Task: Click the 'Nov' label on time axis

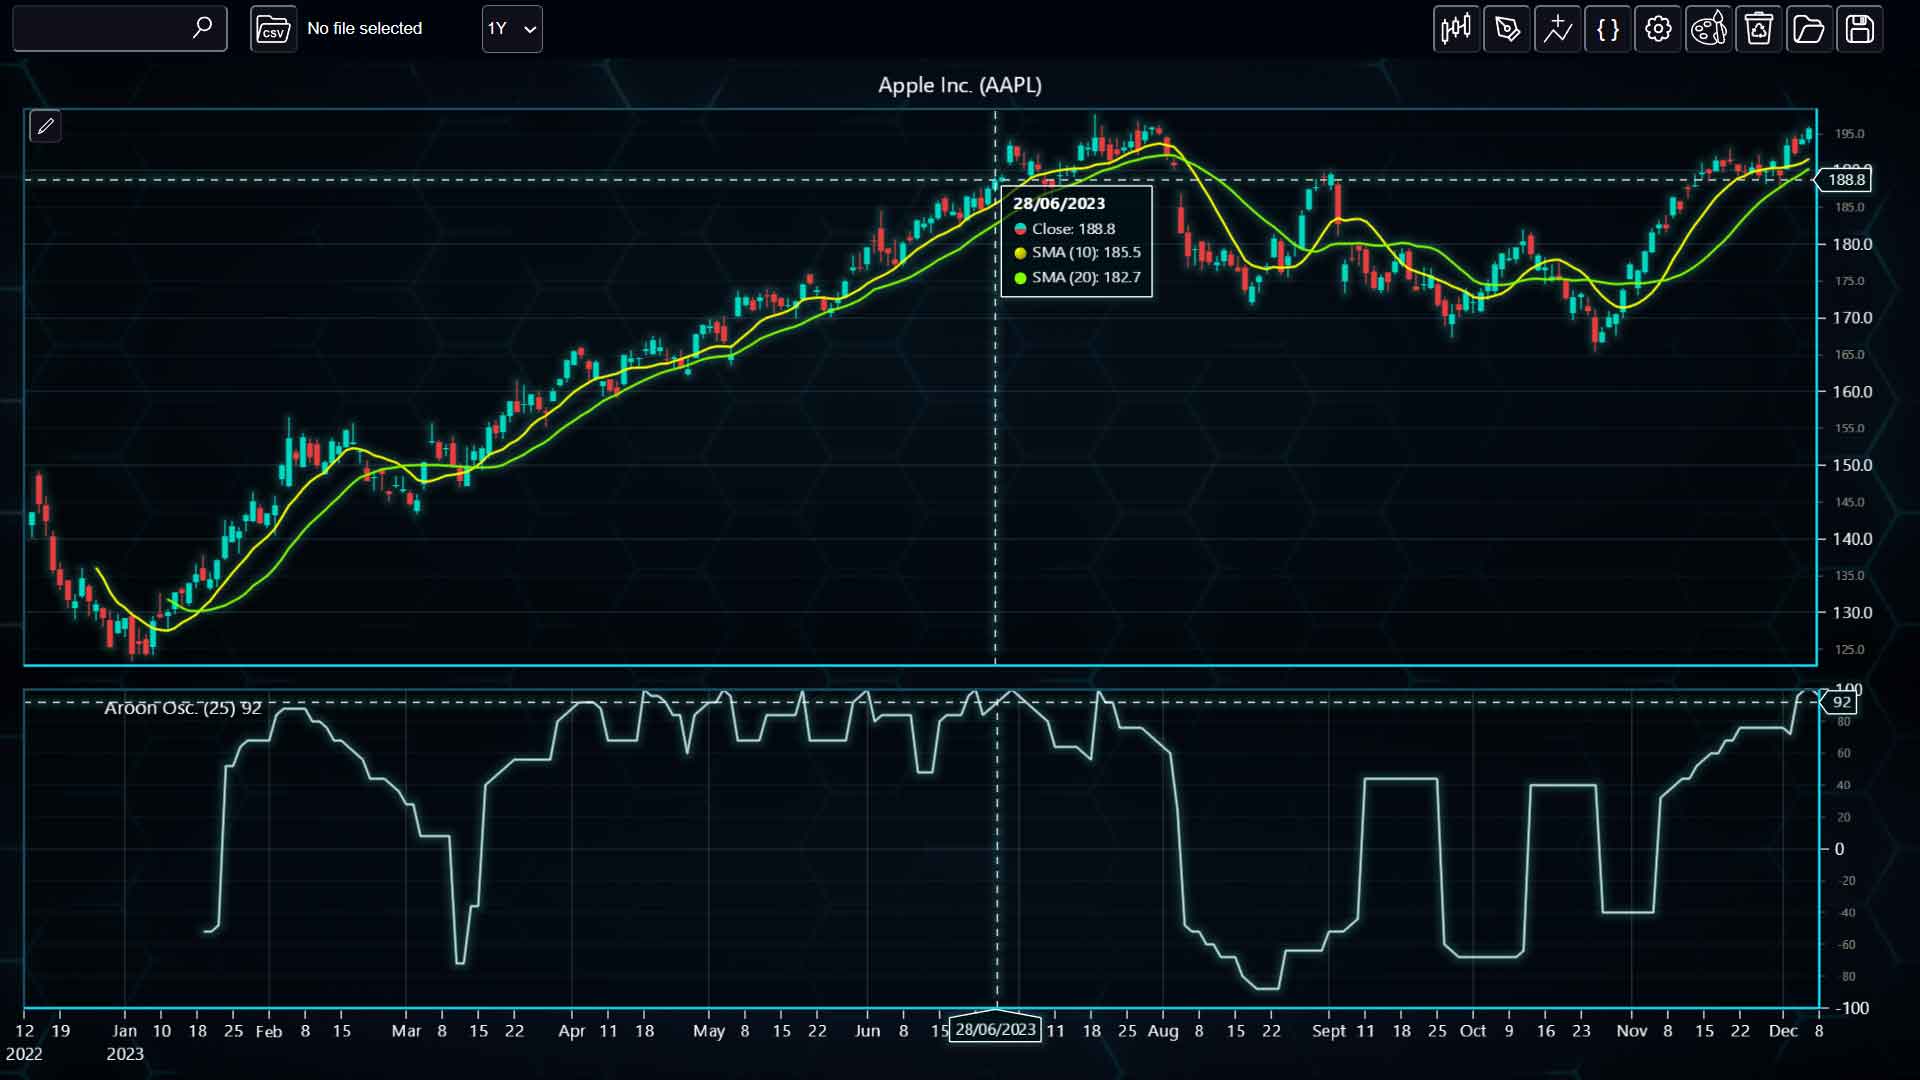Action: (1632, 1031)
